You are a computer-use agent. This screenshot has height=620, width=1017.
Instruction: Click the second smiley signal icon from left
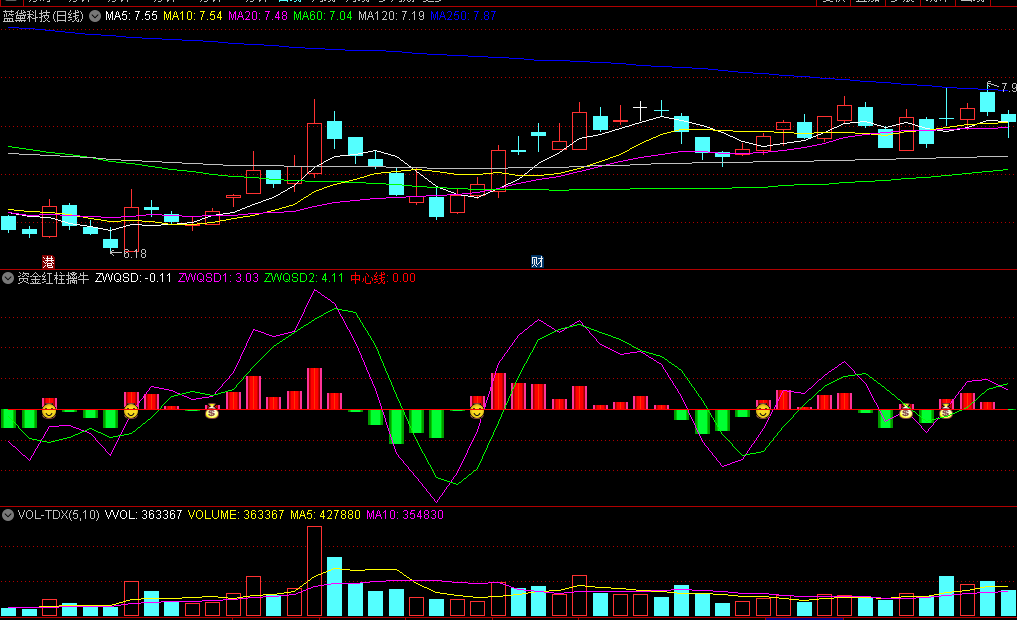131,411
